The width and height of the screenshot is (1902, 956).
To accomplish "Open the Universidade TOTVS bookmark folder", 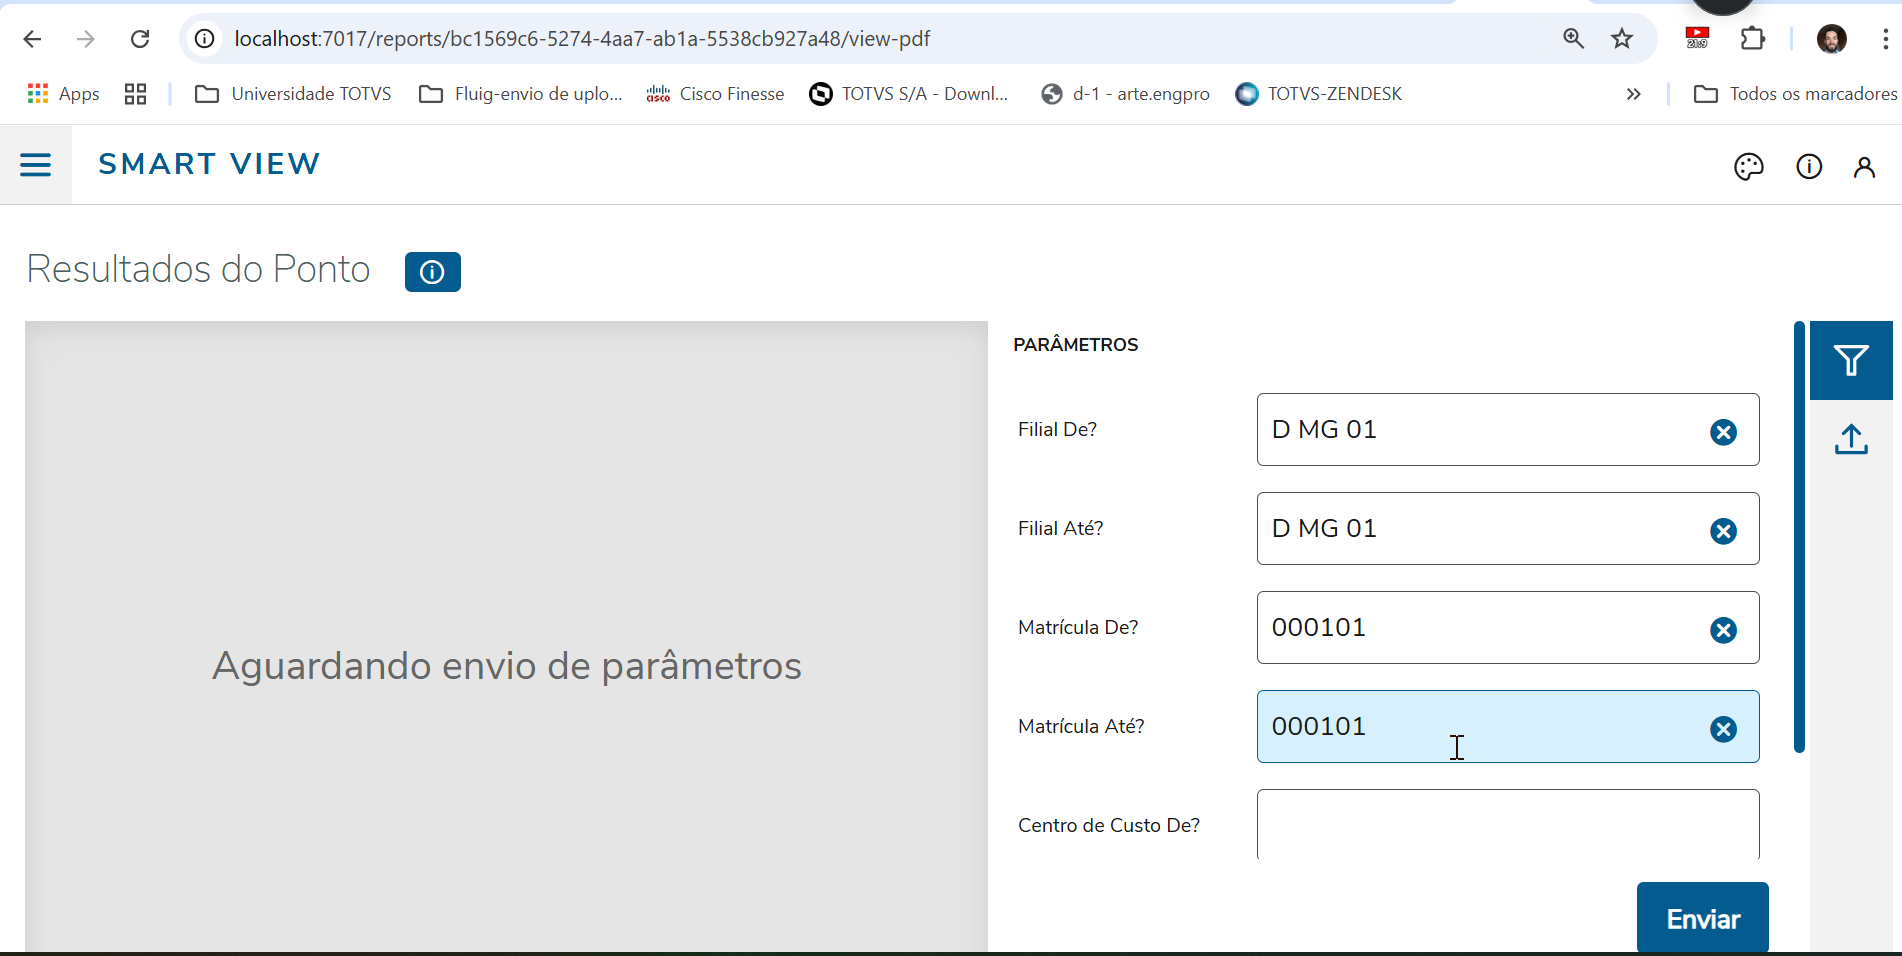I will (292, 93).
